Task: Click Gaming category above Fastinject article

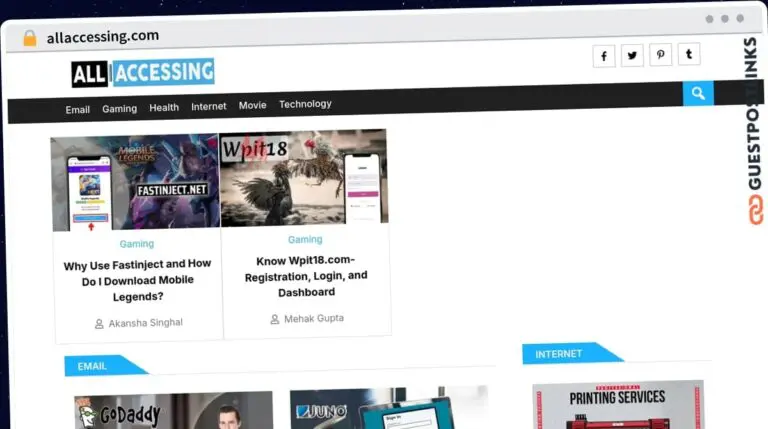Action: pos(137,244)
